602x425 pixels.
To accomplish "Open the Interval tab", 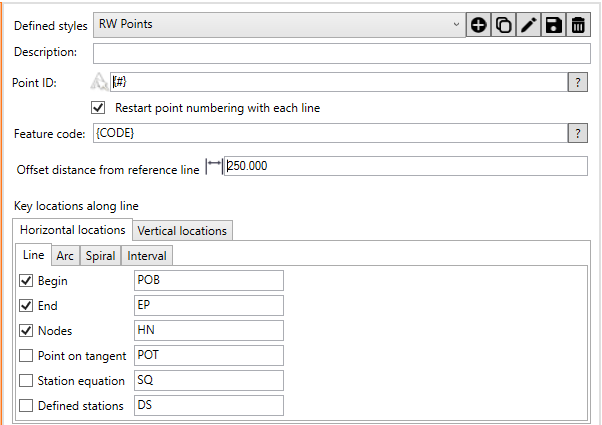I will [147, 256].
